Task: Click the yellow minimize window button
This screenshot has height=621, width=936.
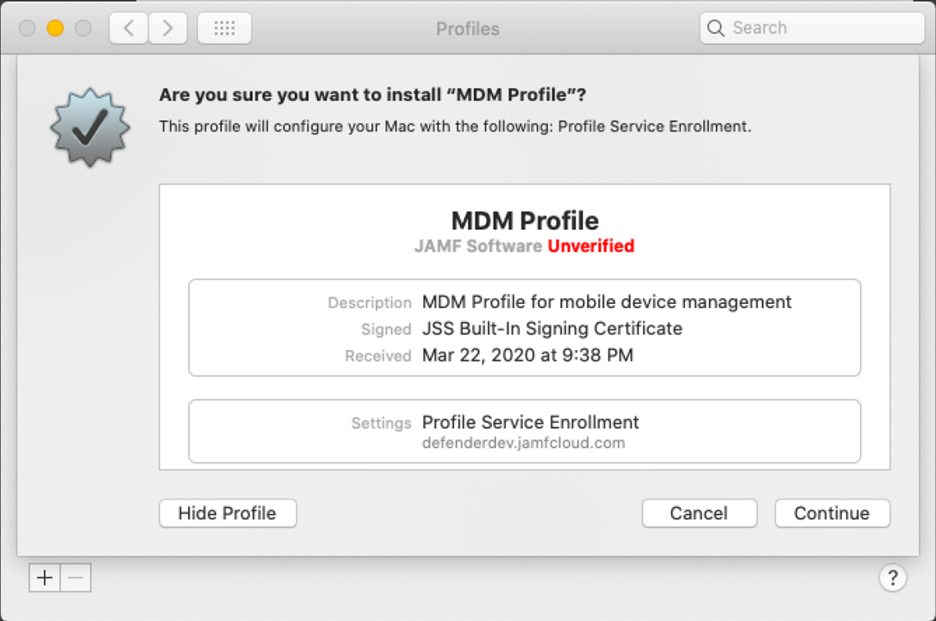Action: (x=55, y=28)
